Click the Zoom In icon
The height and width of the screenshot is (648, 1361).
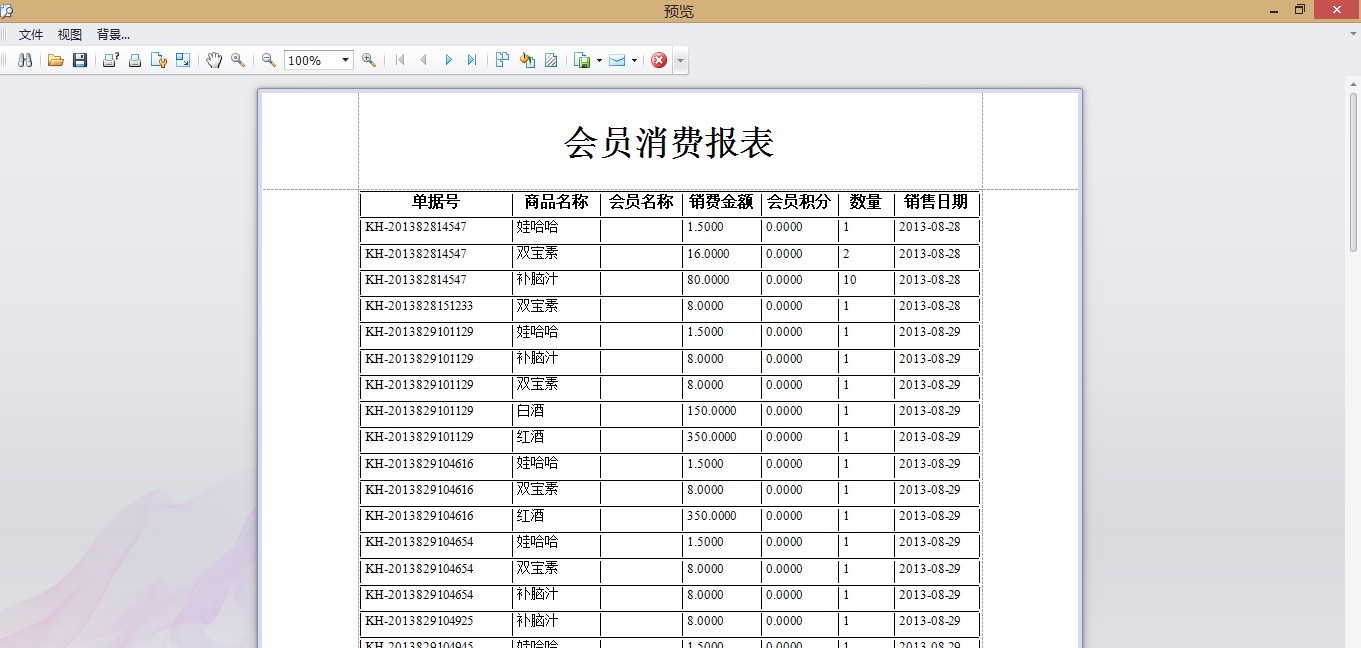click(x=369, y=60)
